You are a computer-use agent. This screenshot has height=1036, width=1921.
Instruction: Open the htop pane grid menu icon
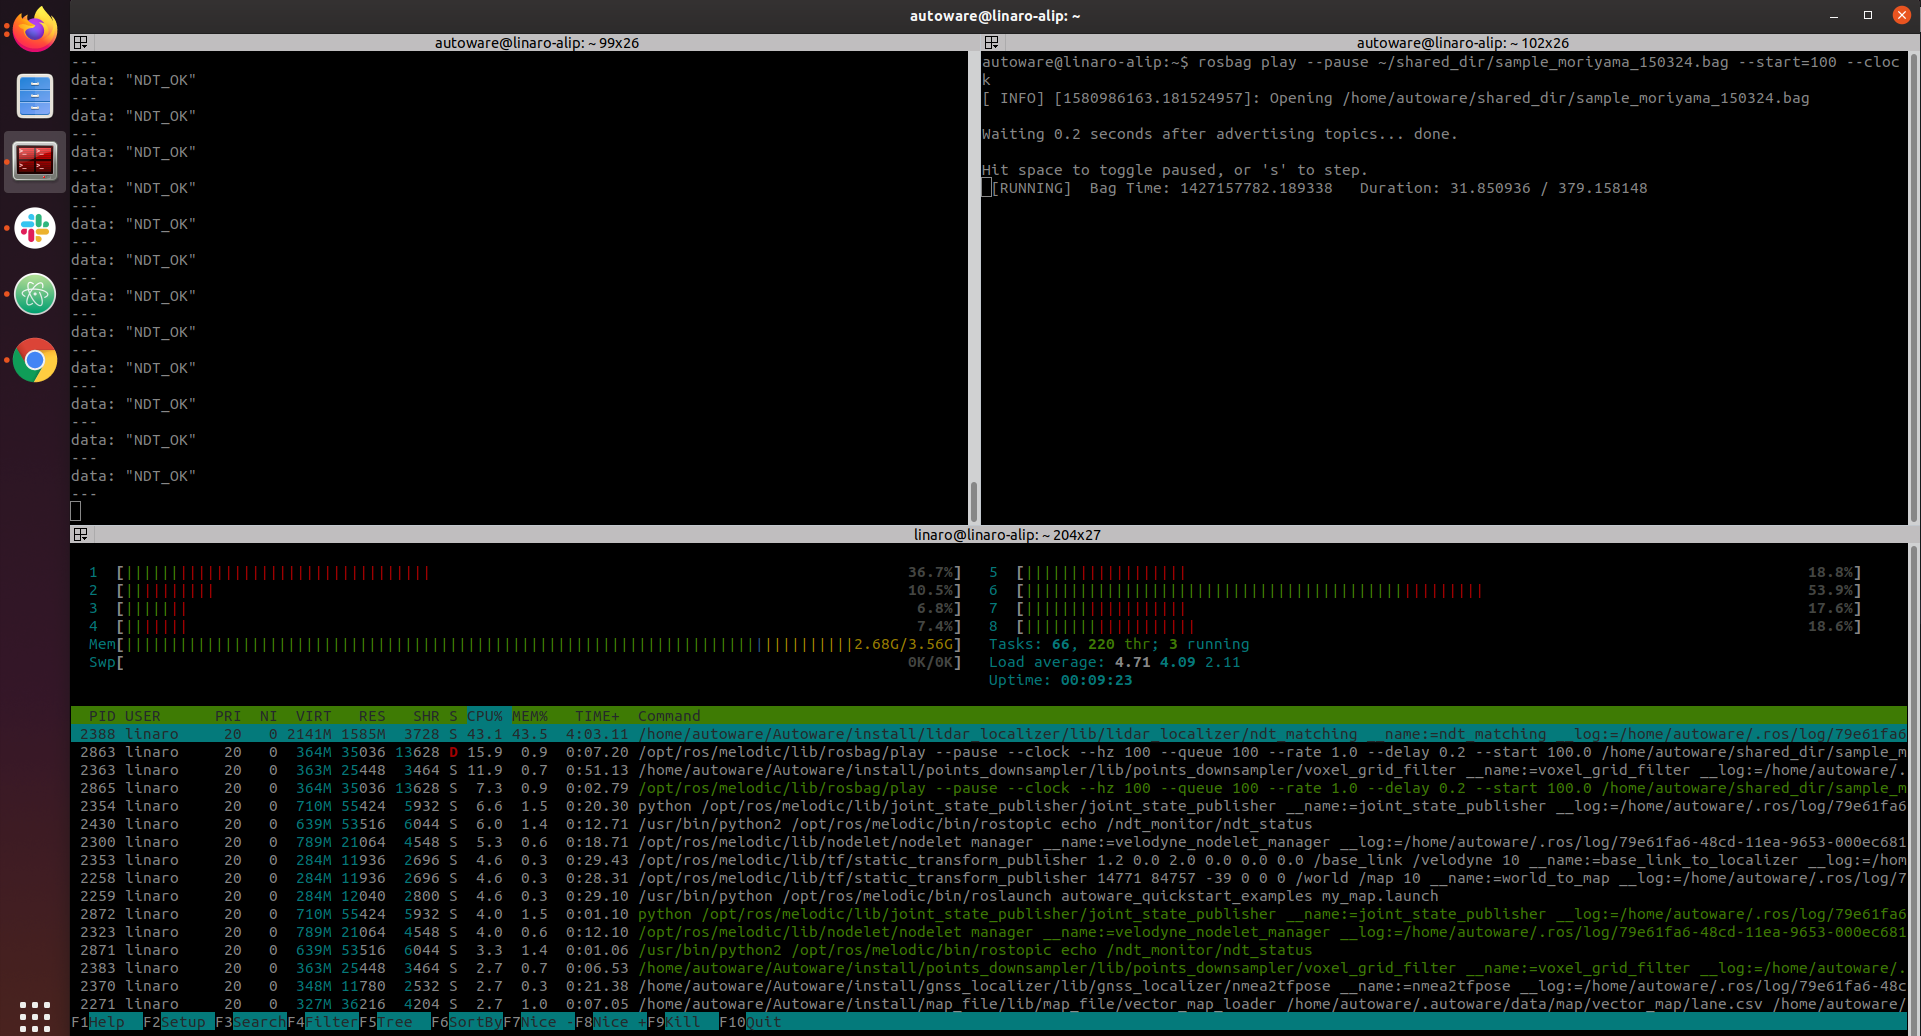(81, 535)
